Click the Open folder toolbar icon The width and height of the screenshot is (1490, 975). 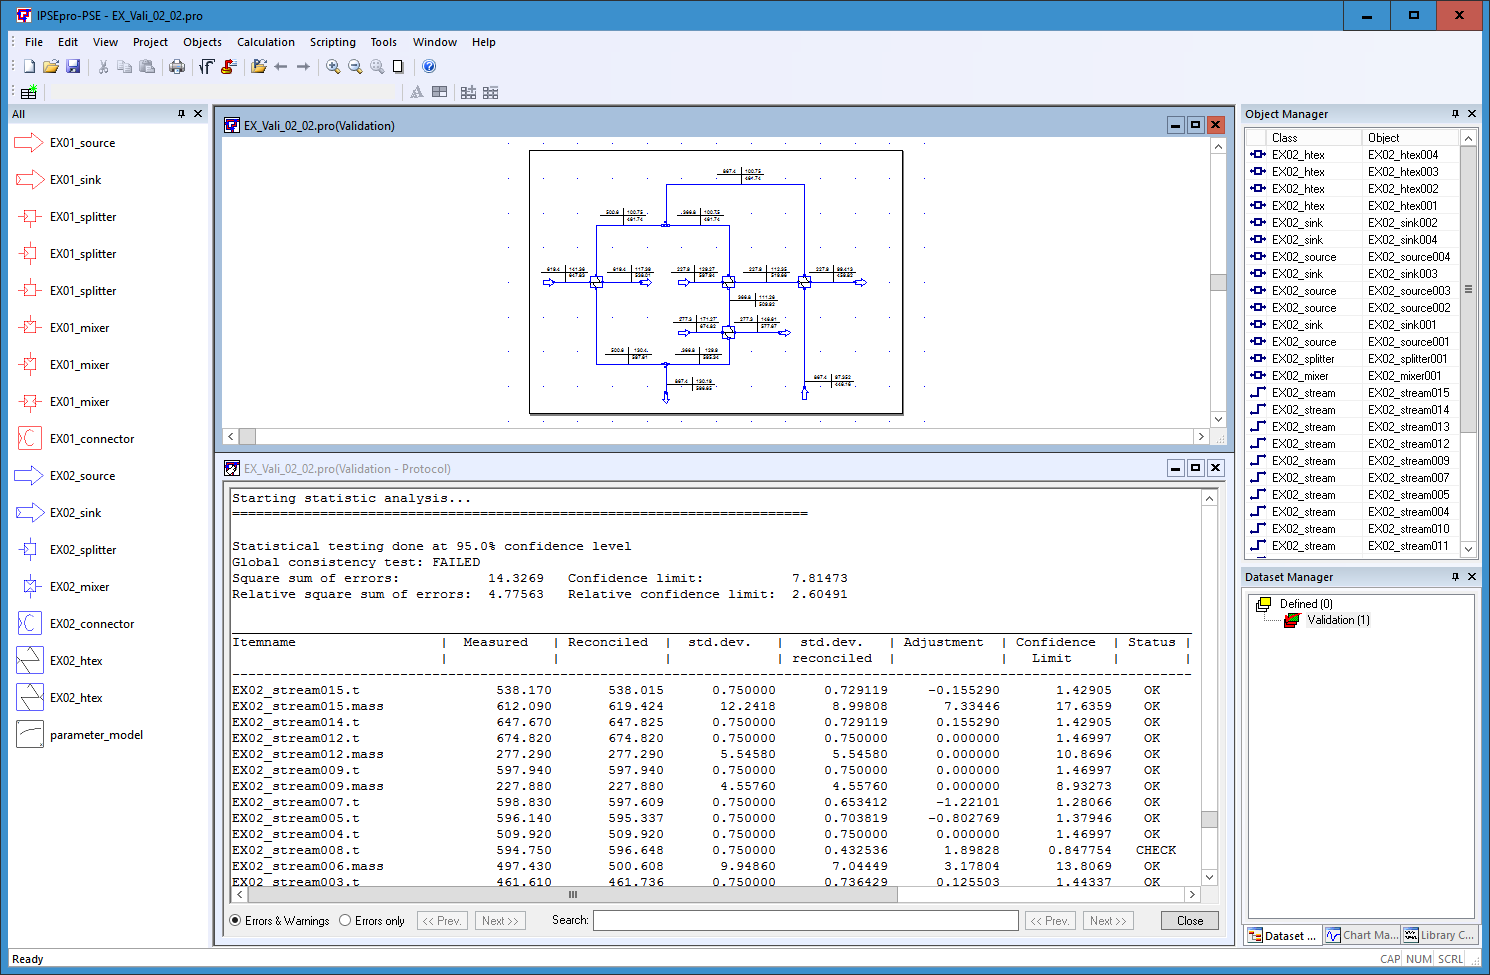(50, 67)
